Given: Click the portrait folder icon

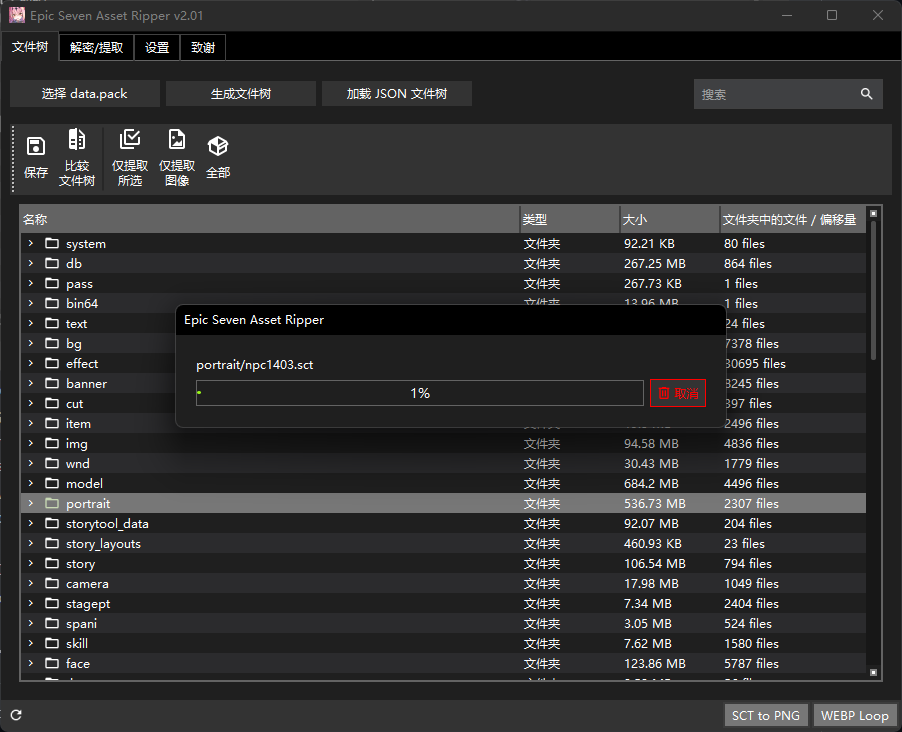Looking at the screenshot, I should [x=52, y=503].
